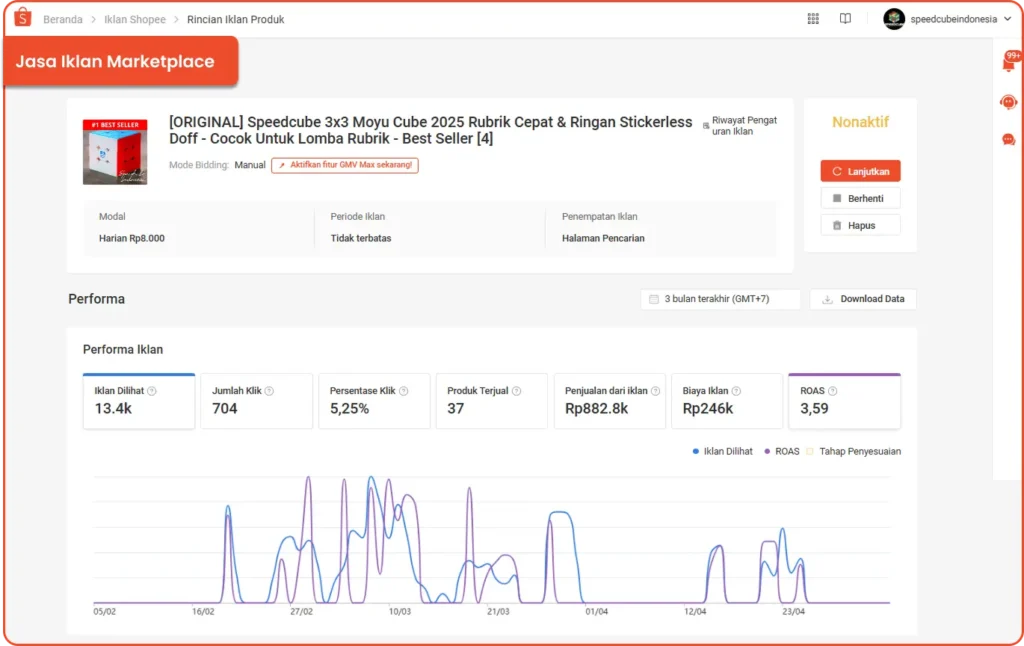Click the Speedcube product thumbnail image

115,152
